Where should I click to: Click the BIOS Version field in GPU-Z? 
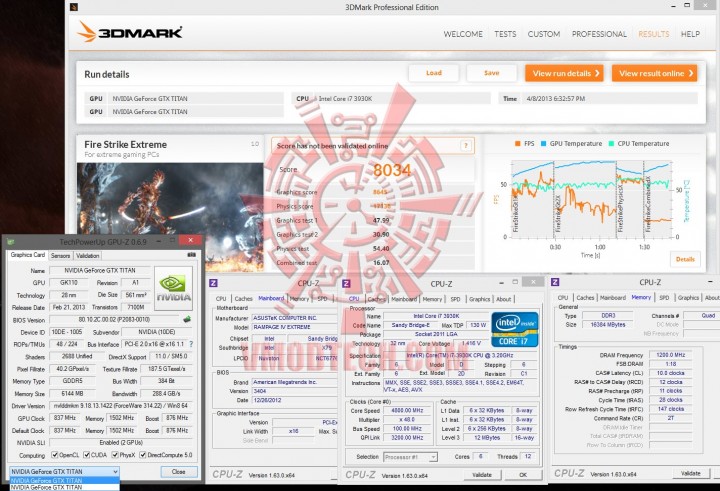tap(114, 320)
